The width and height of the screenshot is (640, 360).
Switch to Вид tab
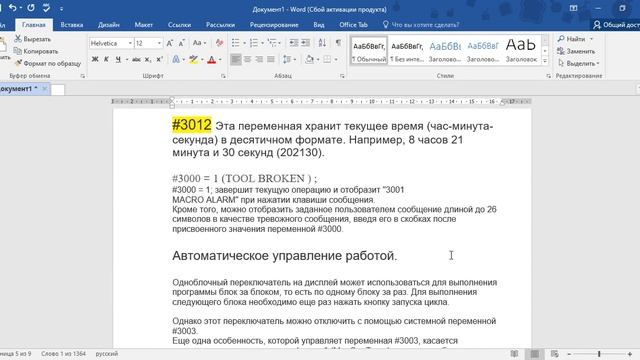[319, 25]
